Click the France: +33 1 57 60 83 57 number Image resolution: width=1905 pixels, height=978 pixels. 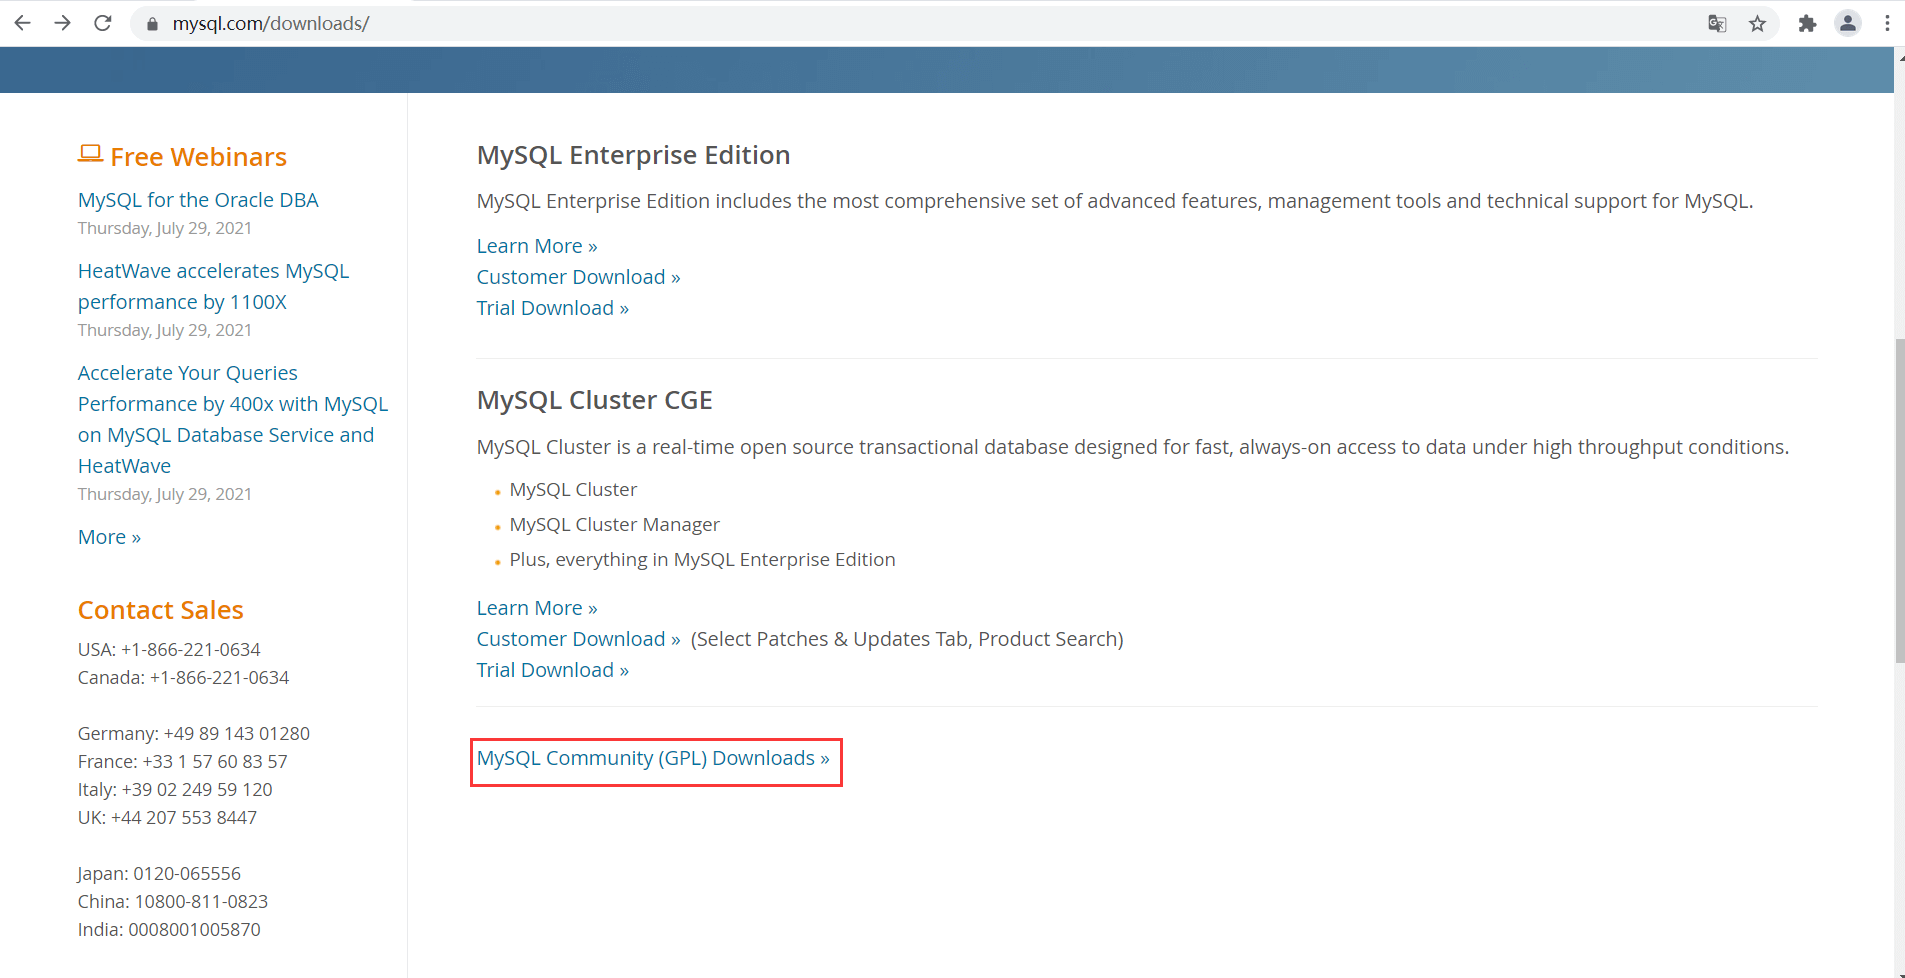(x=183, y=762)
